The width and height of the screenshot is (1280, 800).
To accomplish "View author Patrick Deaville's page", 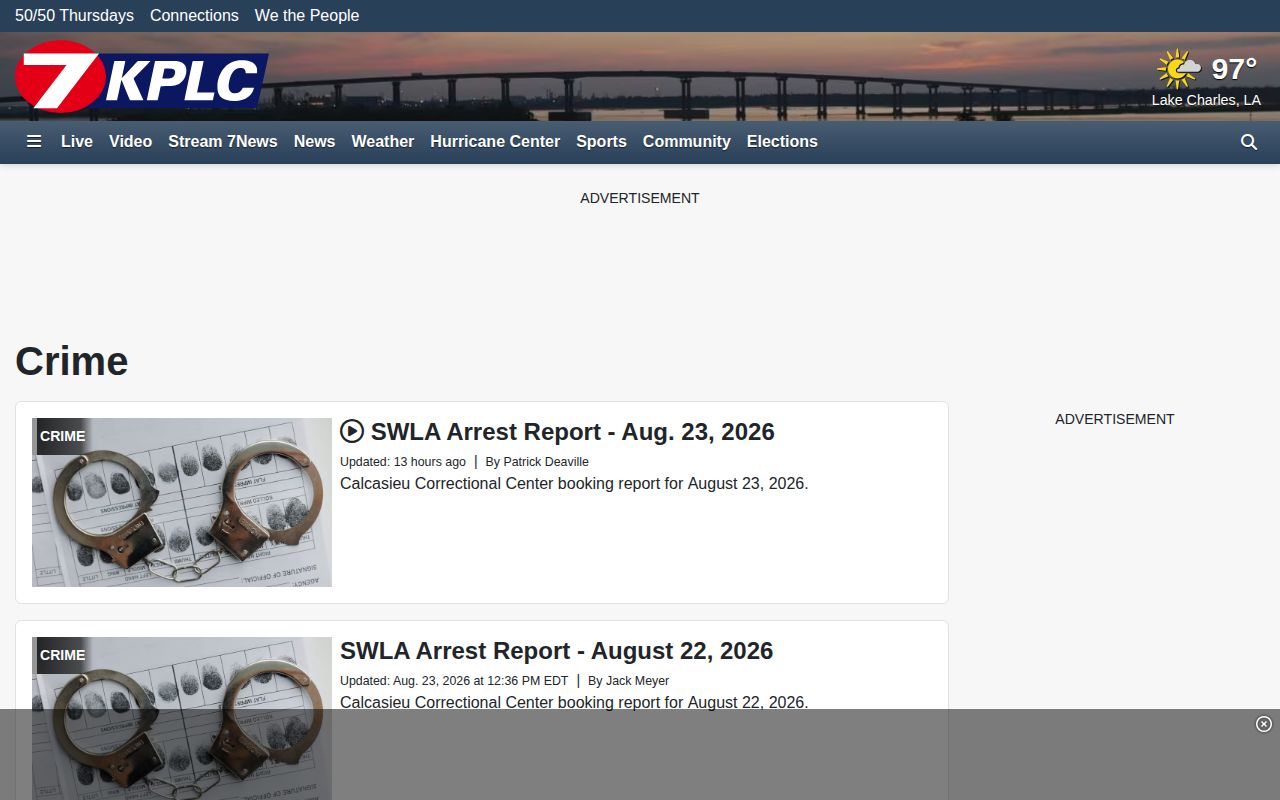I will [546, 462].
